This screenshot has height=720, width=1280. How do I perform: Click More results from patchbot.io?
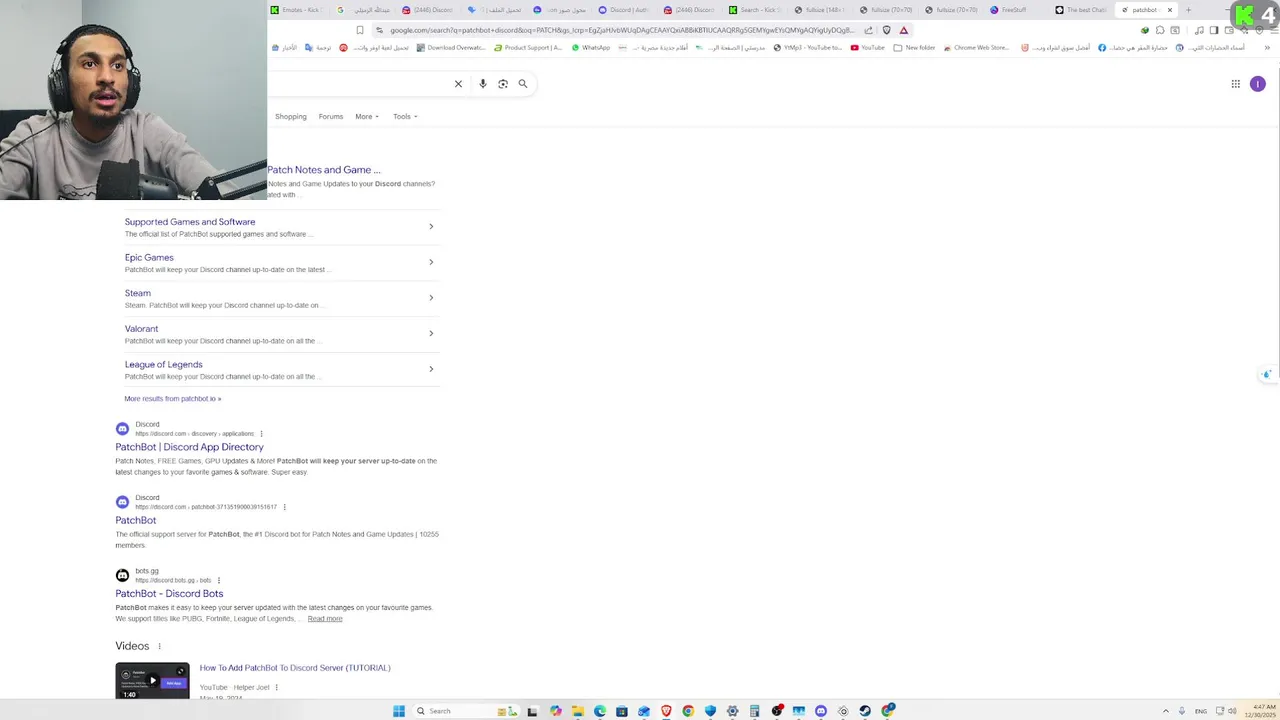pos(173,399)
